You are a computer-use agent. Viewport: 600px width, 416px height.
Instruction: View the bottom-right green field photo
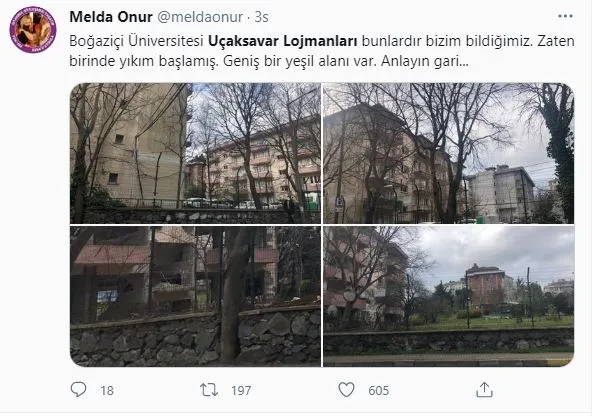pyautogui.click(x=449, y=296)
